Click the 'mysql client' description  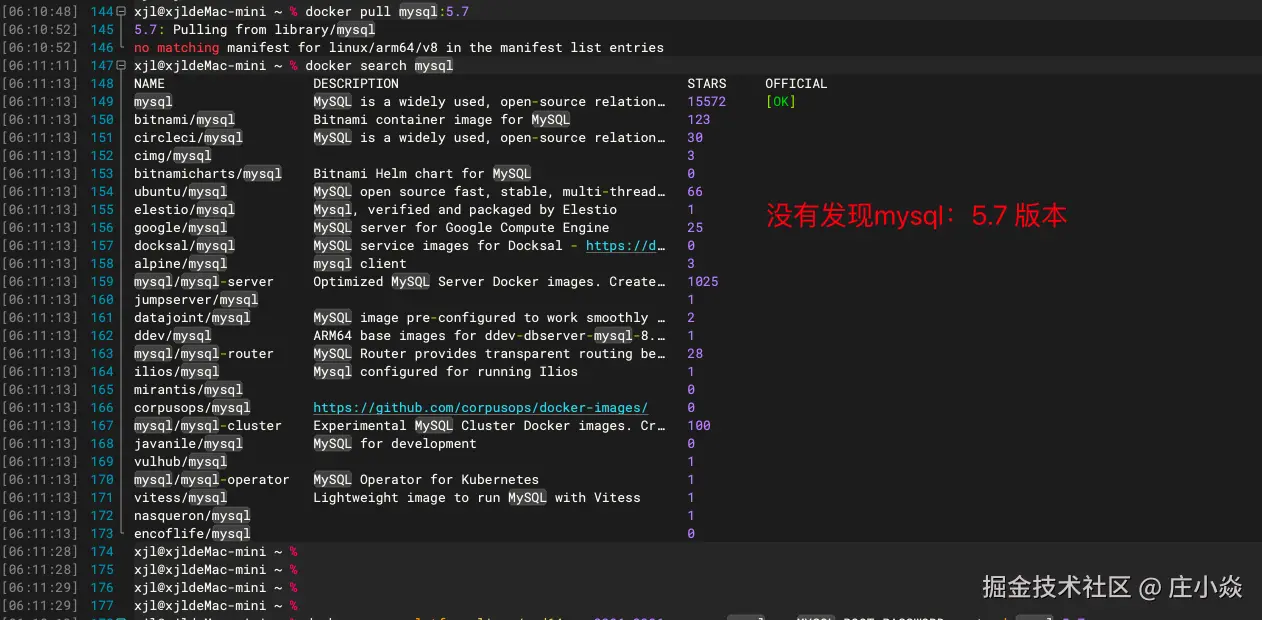[x=360, y=264]
